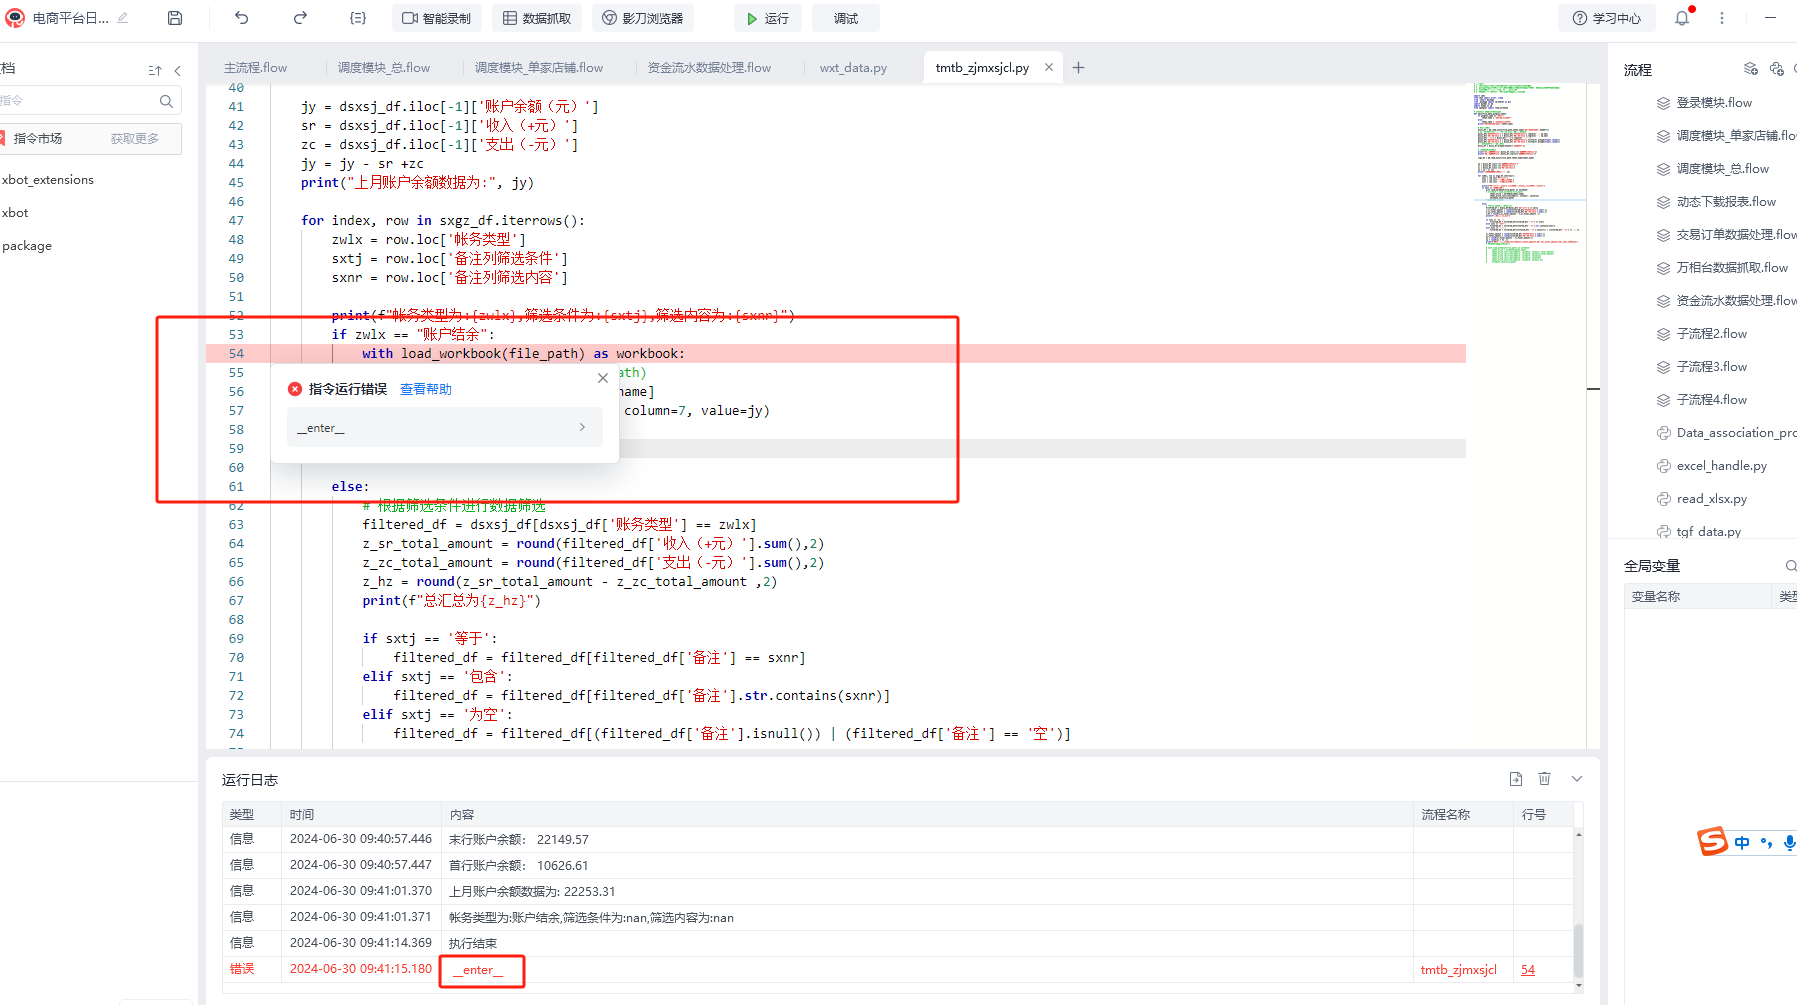This screenshot has height=1005, width=1797.
Task: Collapse the left sidebar panel arrow
Action: pos(178,70)
